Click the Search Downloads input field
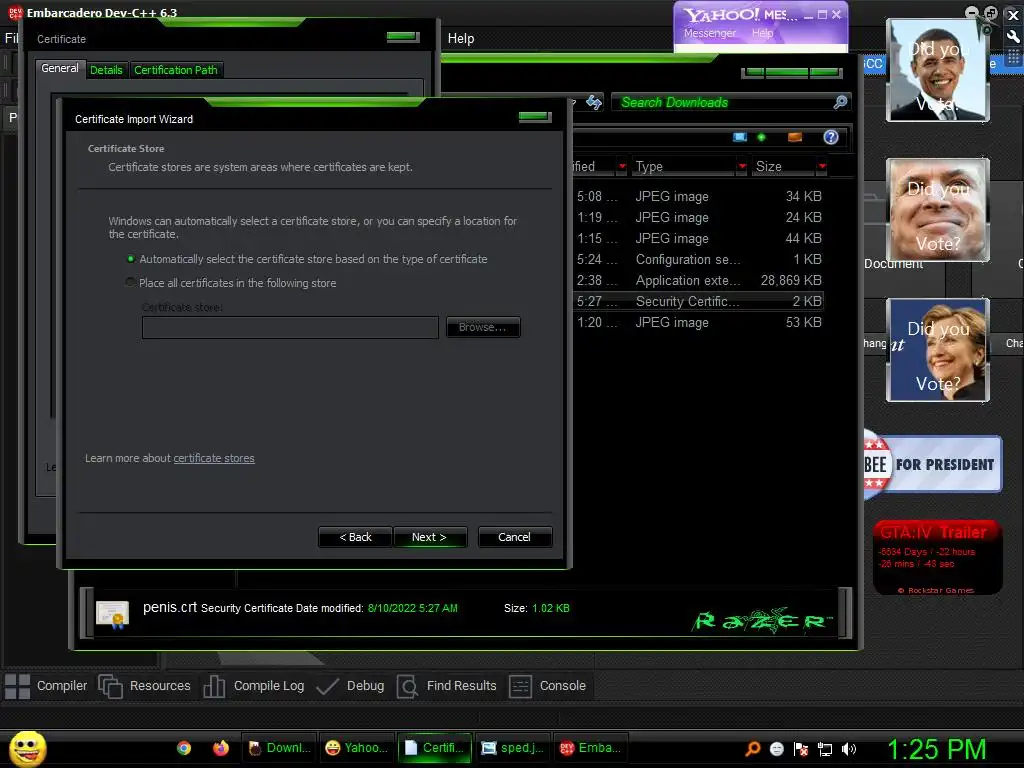The width and height of the screenshot is (1024, 768). (724, 102)
